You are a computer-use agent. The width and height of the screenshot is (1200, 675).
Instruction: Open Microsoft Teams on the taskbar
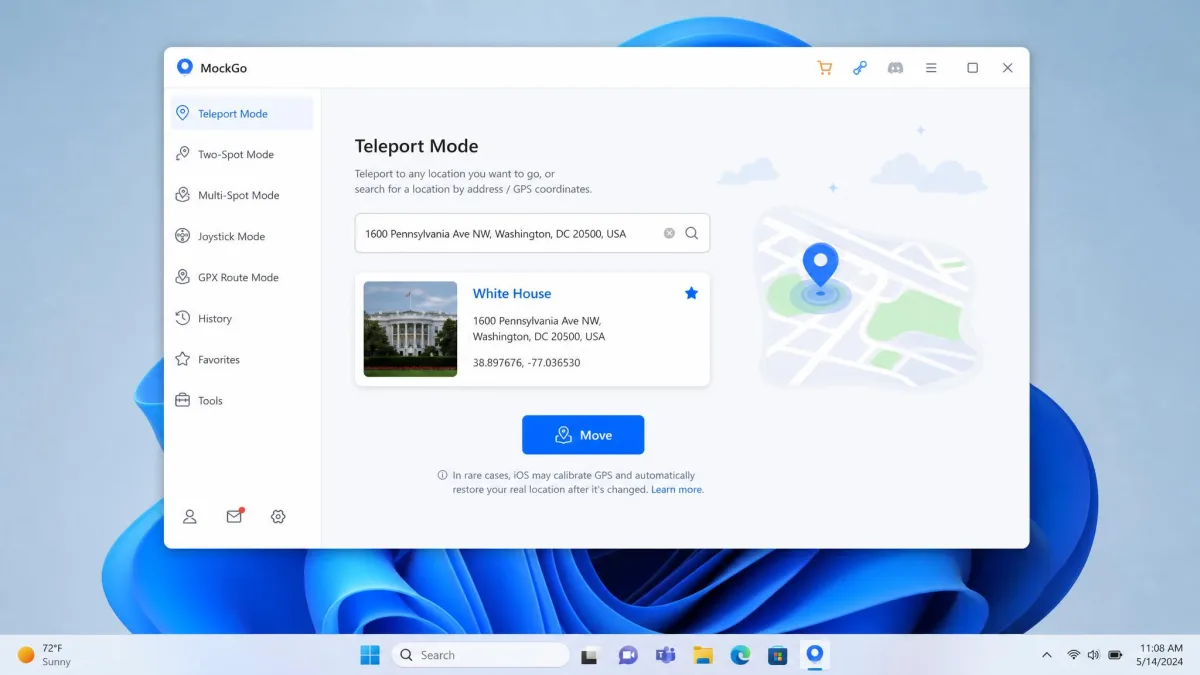tap(665, 655)
